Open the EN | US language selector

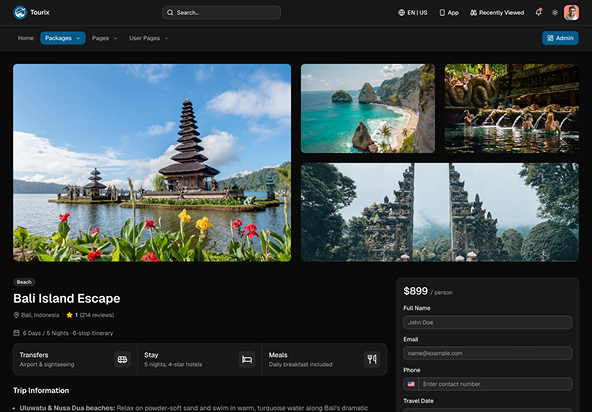click(x=413, y=12)
